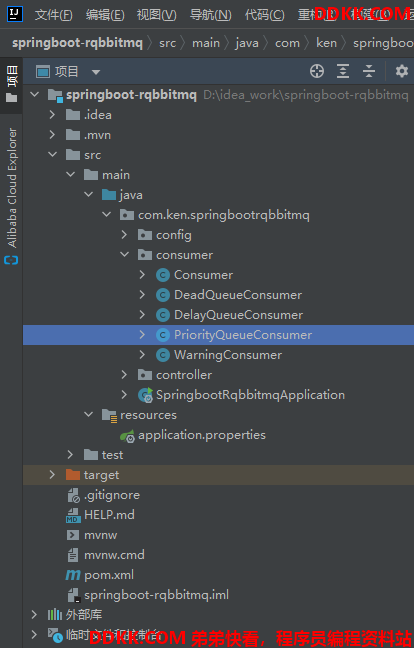Open project panel settings gear
This screenshot has width=414, height=648.
402,71
